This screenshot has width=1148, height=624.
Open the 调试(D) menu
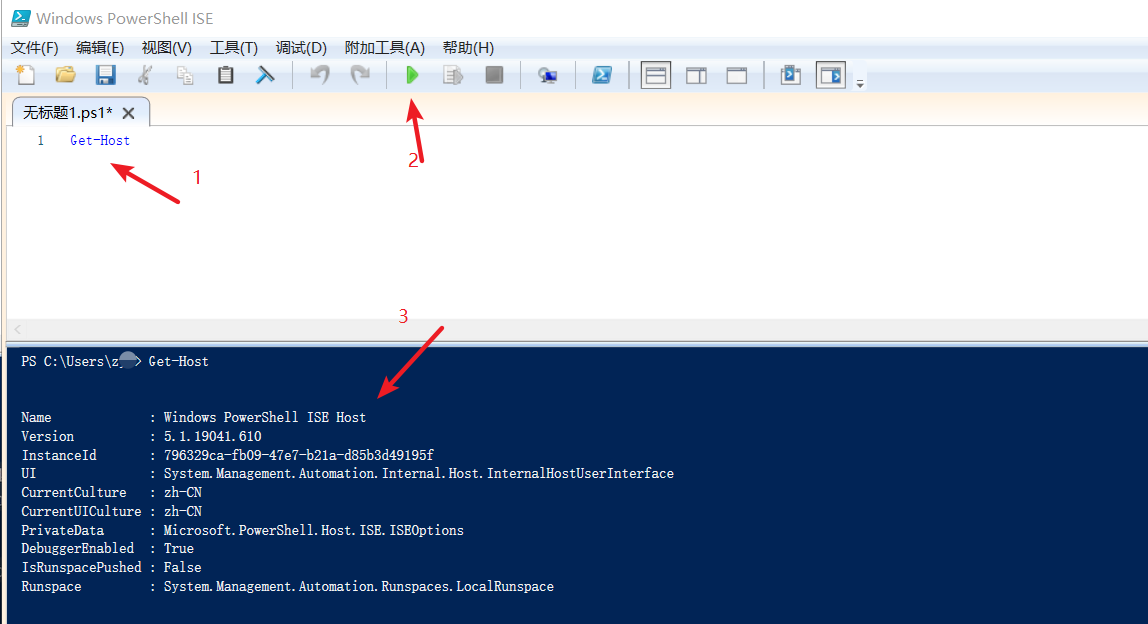point(301,48)
